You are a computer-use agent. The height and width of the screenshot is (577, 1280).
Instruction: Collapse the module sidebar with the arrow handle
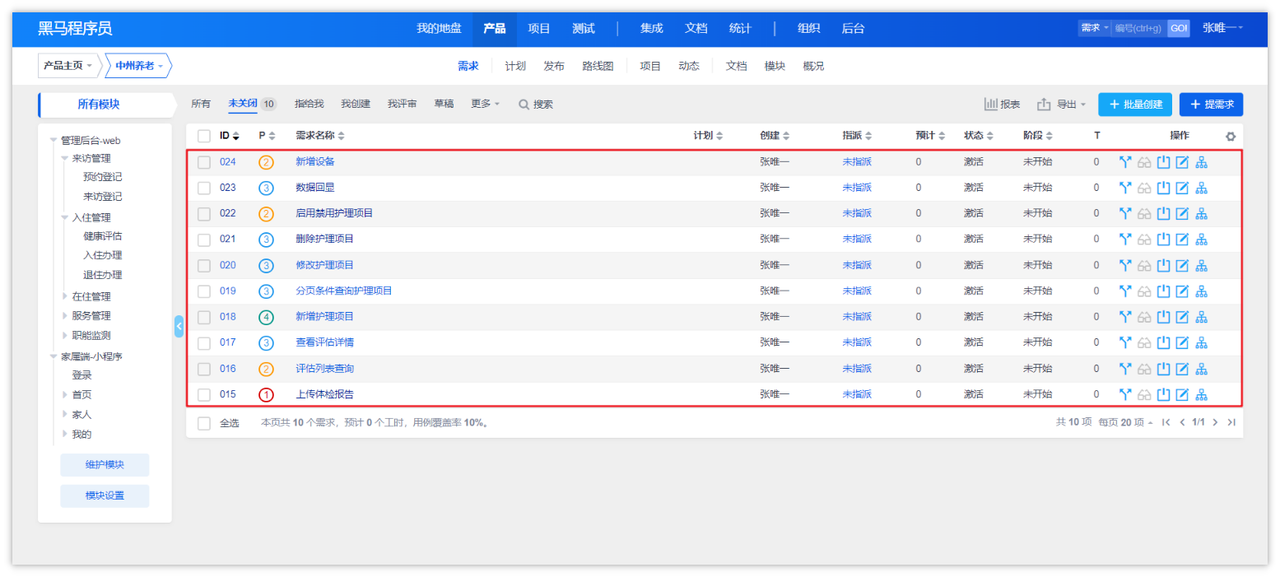[179, 326]
